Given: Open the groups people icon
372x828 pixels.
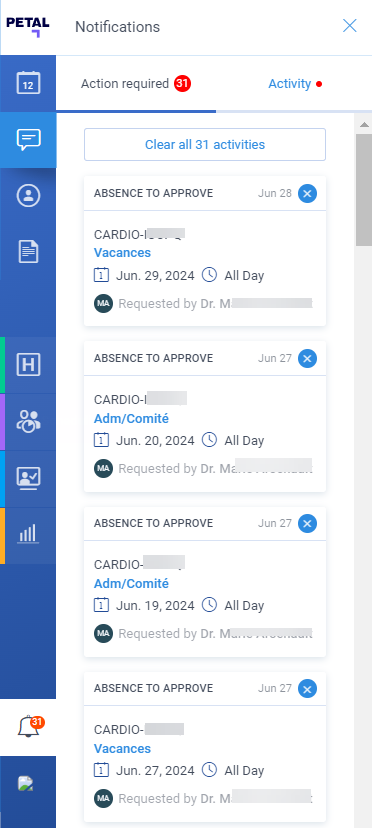Looking at the screenshot, I should point(28,421).
